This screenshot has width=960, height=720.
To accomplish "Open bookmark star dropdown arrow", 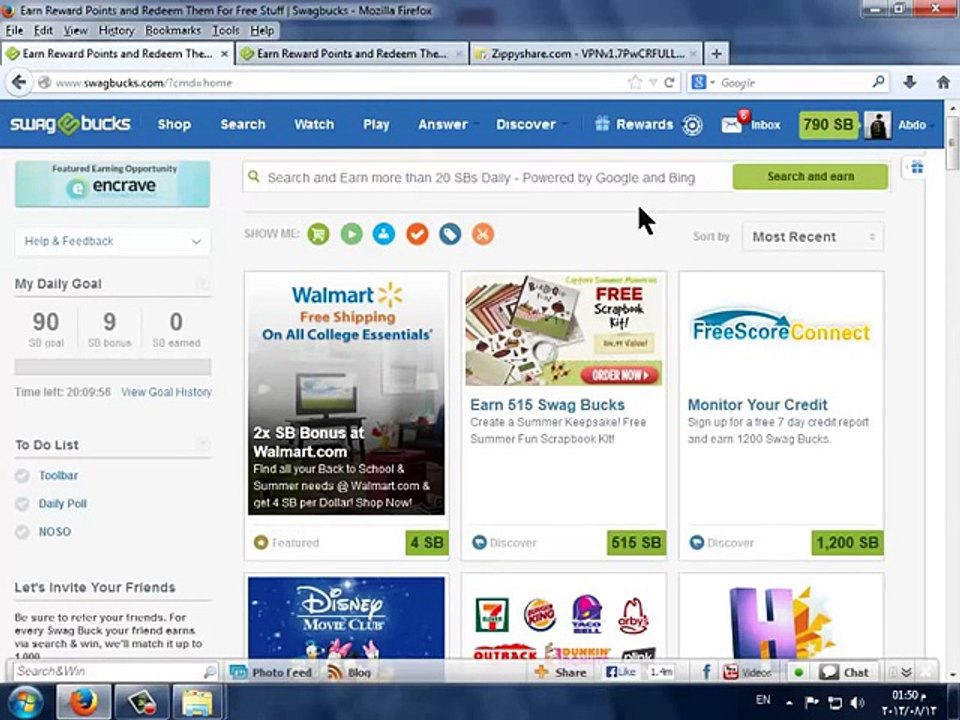I will pos(653,82).
